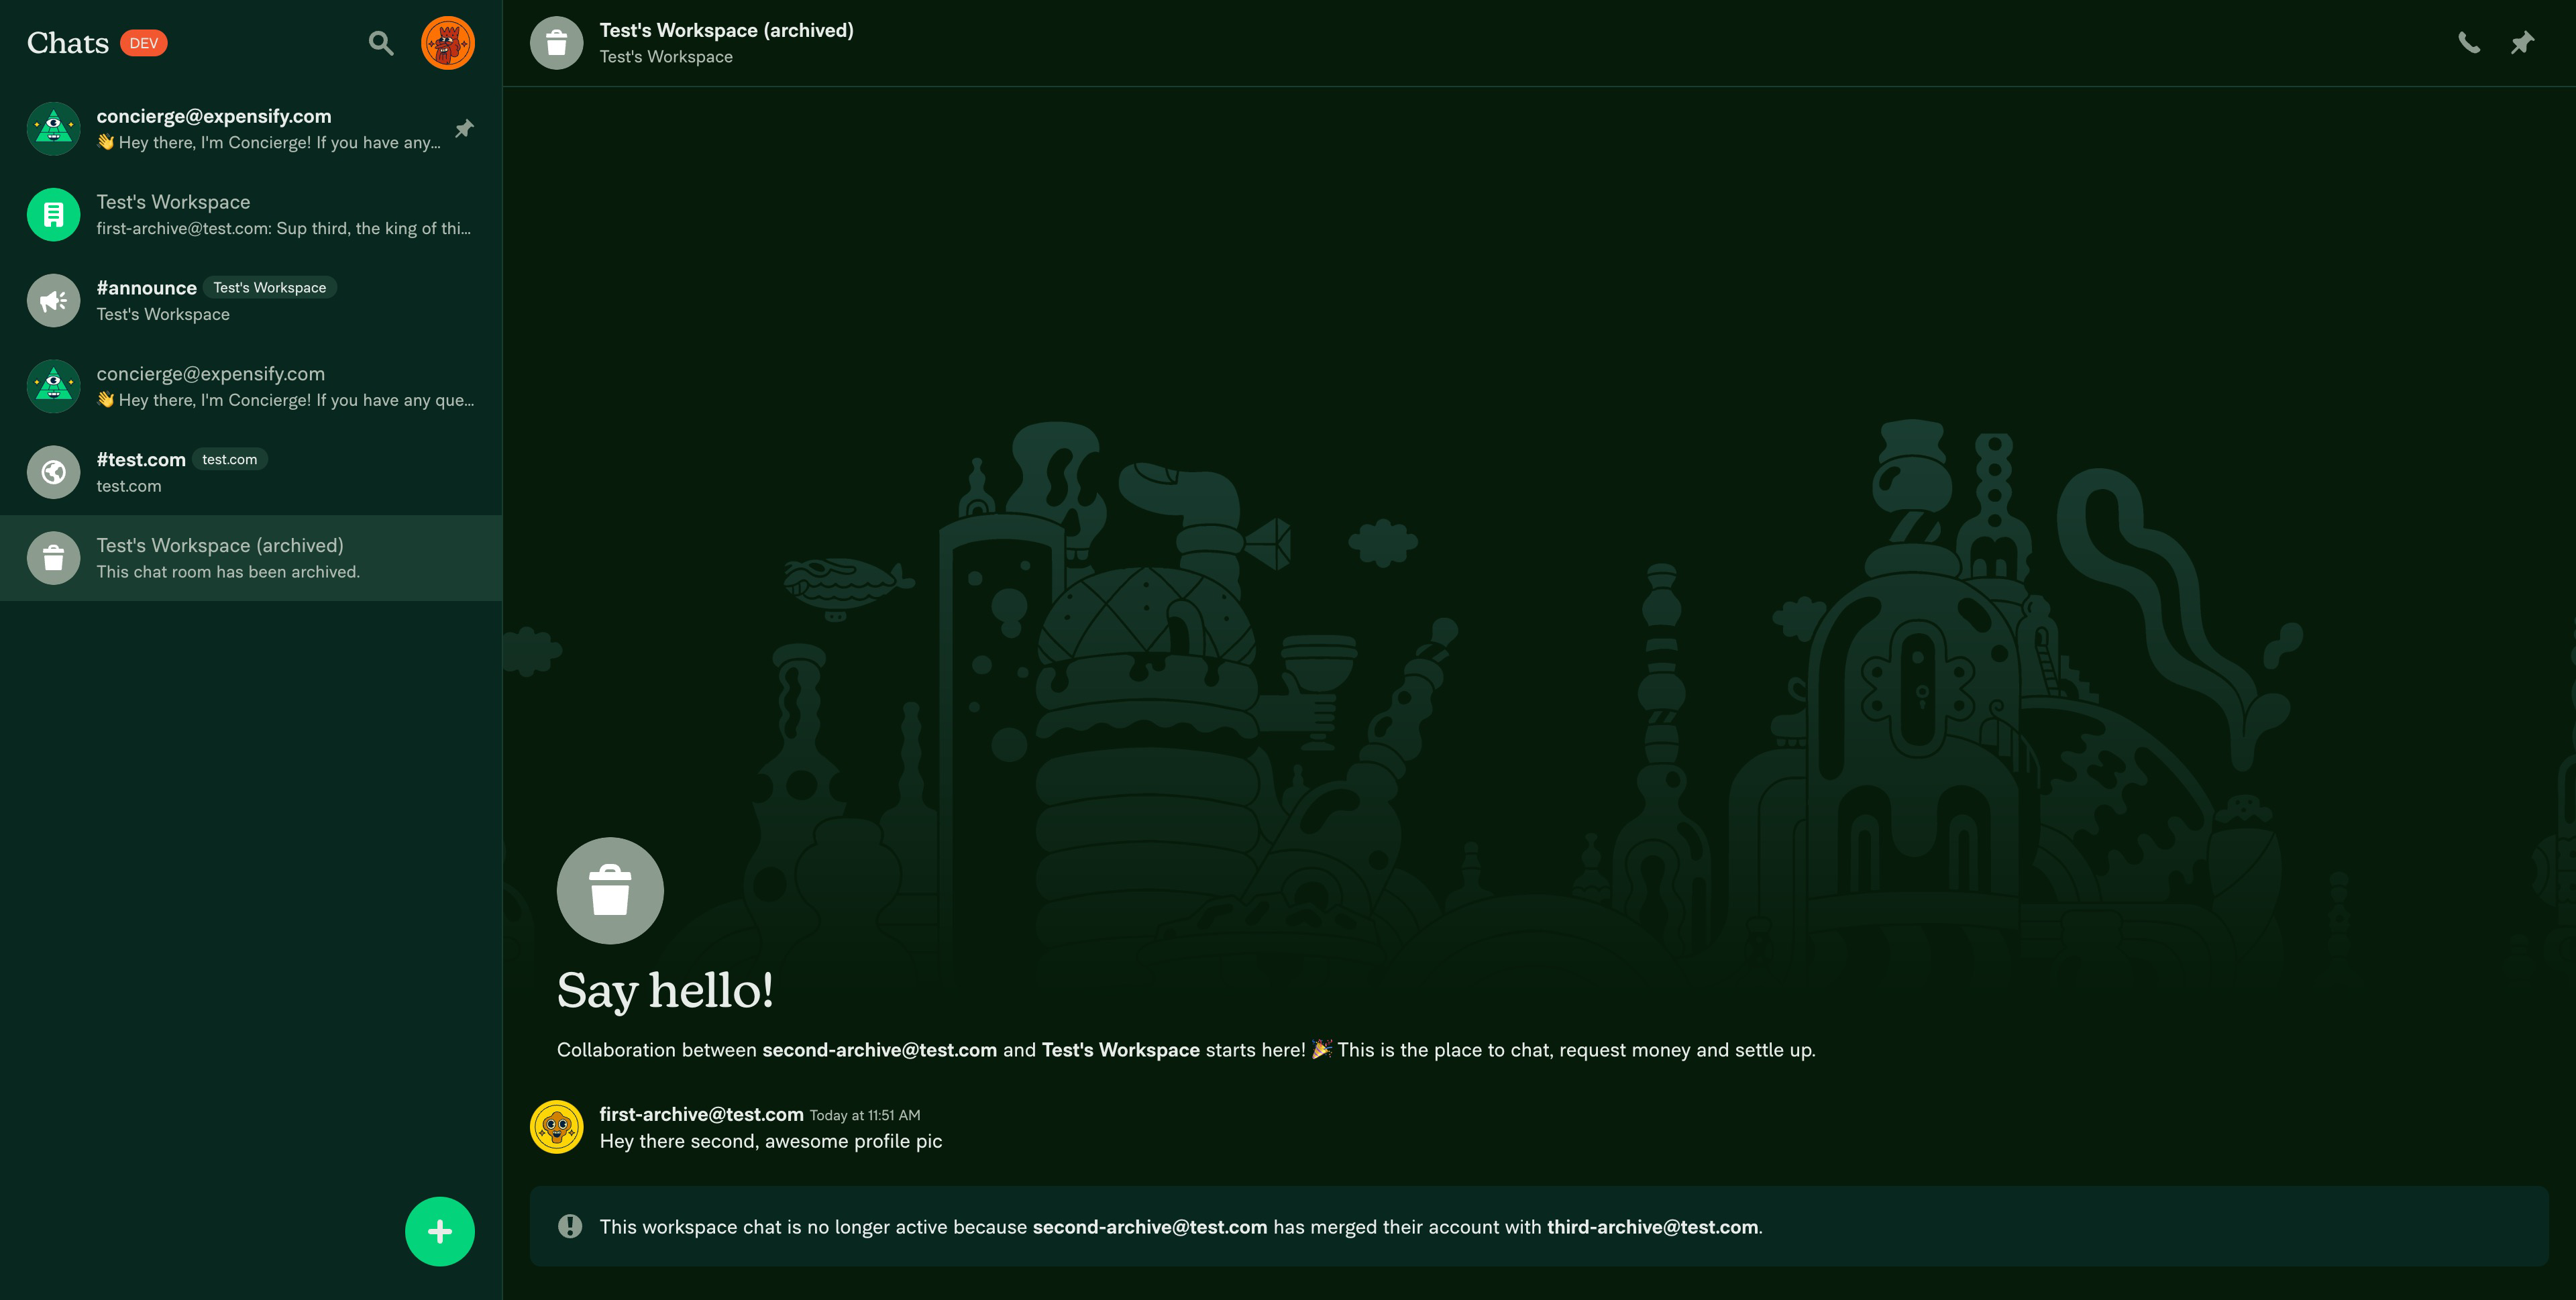Viewport: 2576px width, 1300px height.
Task: Click the message 'Hey there second, awesome profile pic'
Action: click(x=771, y=1141)
